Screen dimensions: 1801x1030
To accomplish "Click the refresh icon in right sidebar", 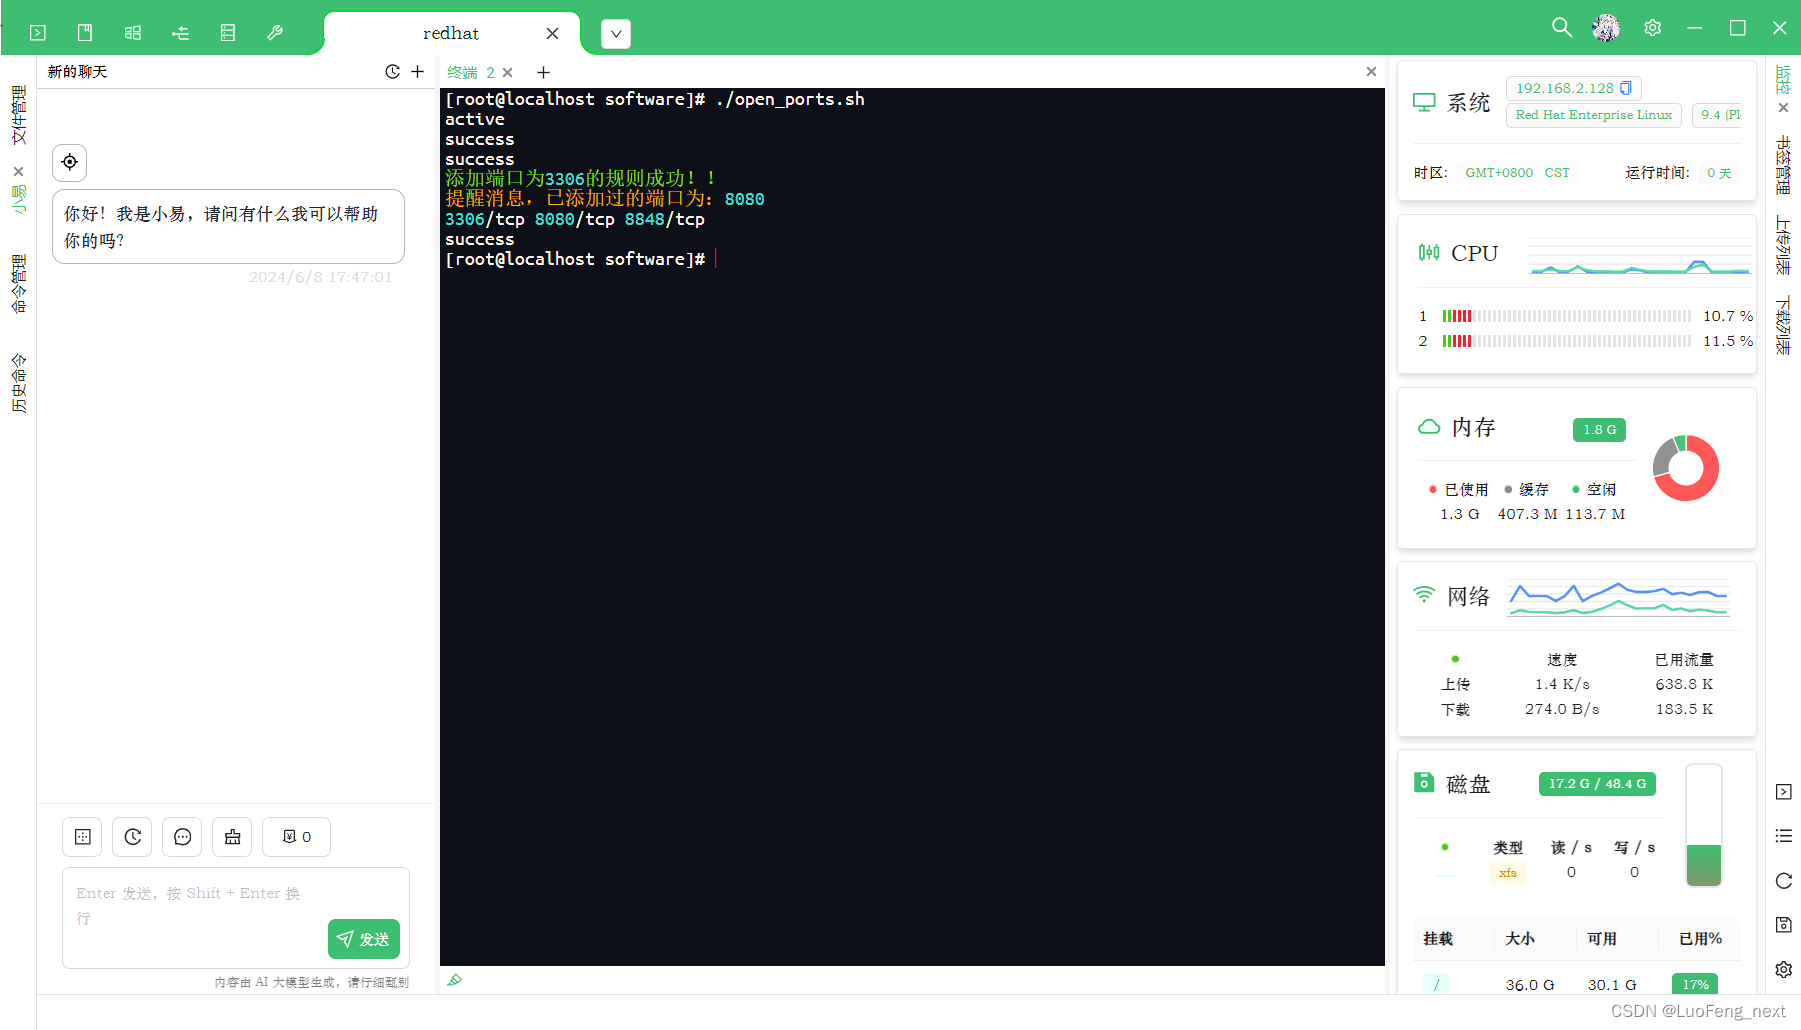I will pos(1784,881).
